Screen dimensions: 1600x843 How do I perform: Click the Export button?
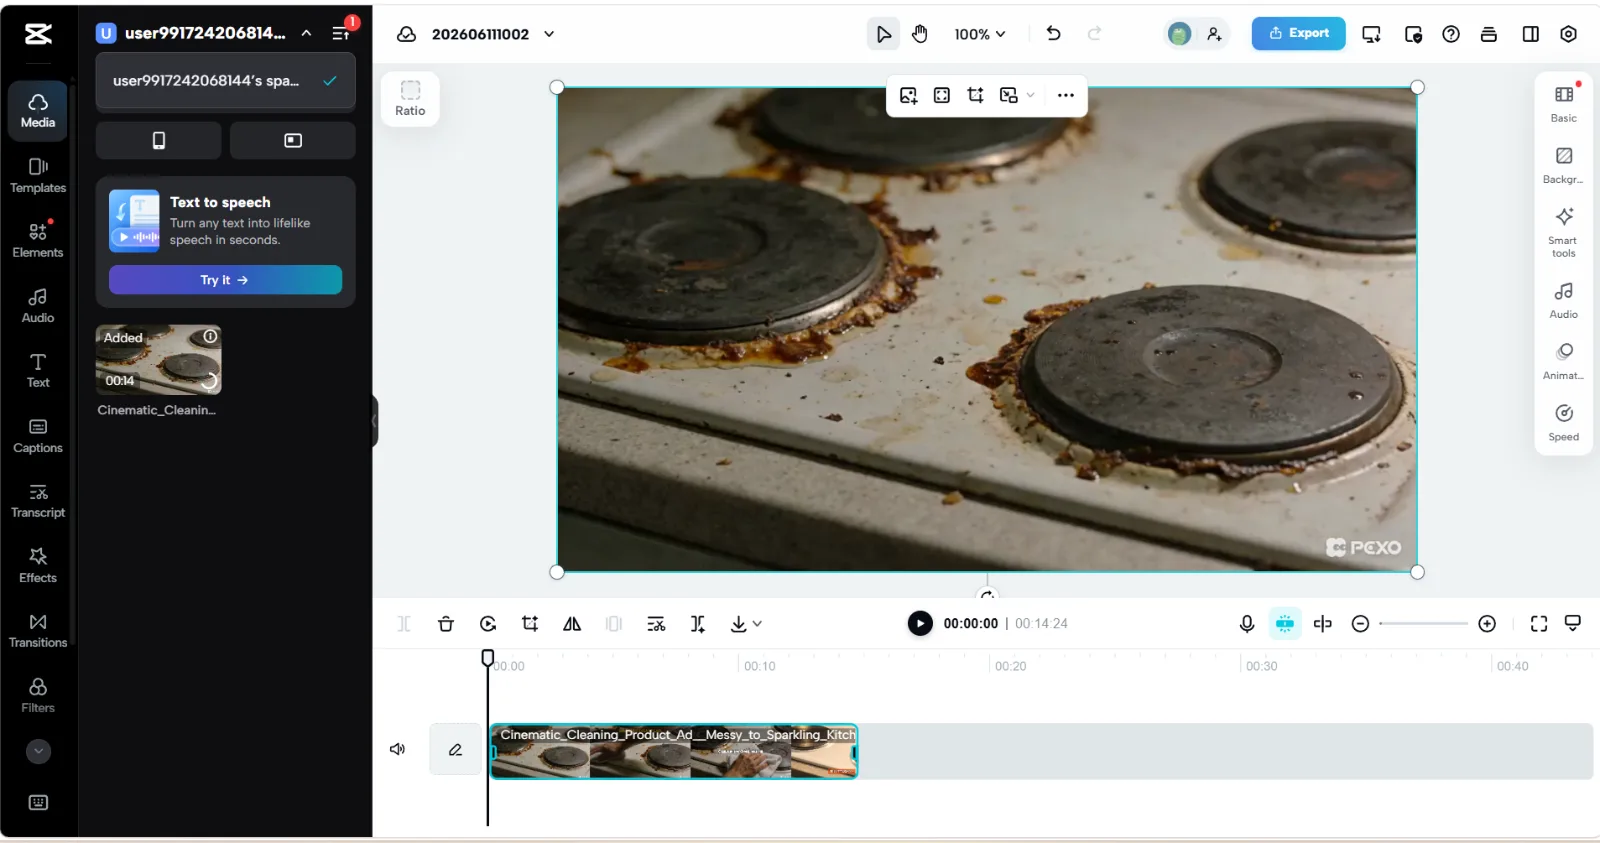point(1298,33)
